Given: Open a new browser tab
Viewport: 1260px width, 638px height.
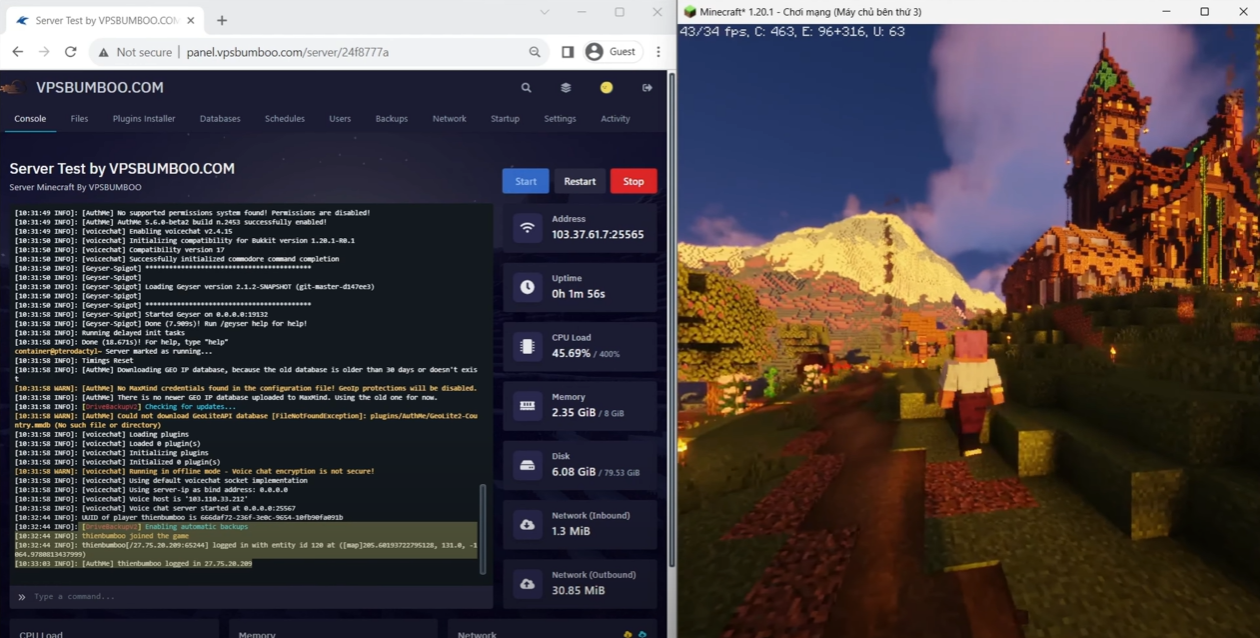Looking at the screenshot, I should (x=222, y=20).
